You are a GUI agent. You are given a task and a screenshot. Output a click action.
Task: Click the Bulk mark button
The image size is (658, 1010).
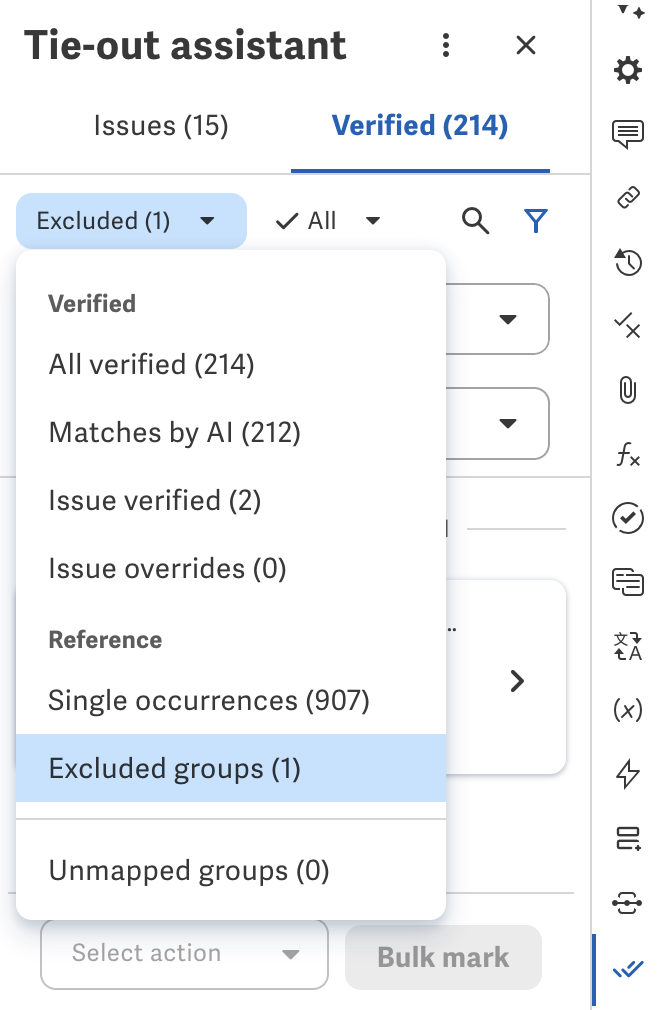click(x=444, y=957)
